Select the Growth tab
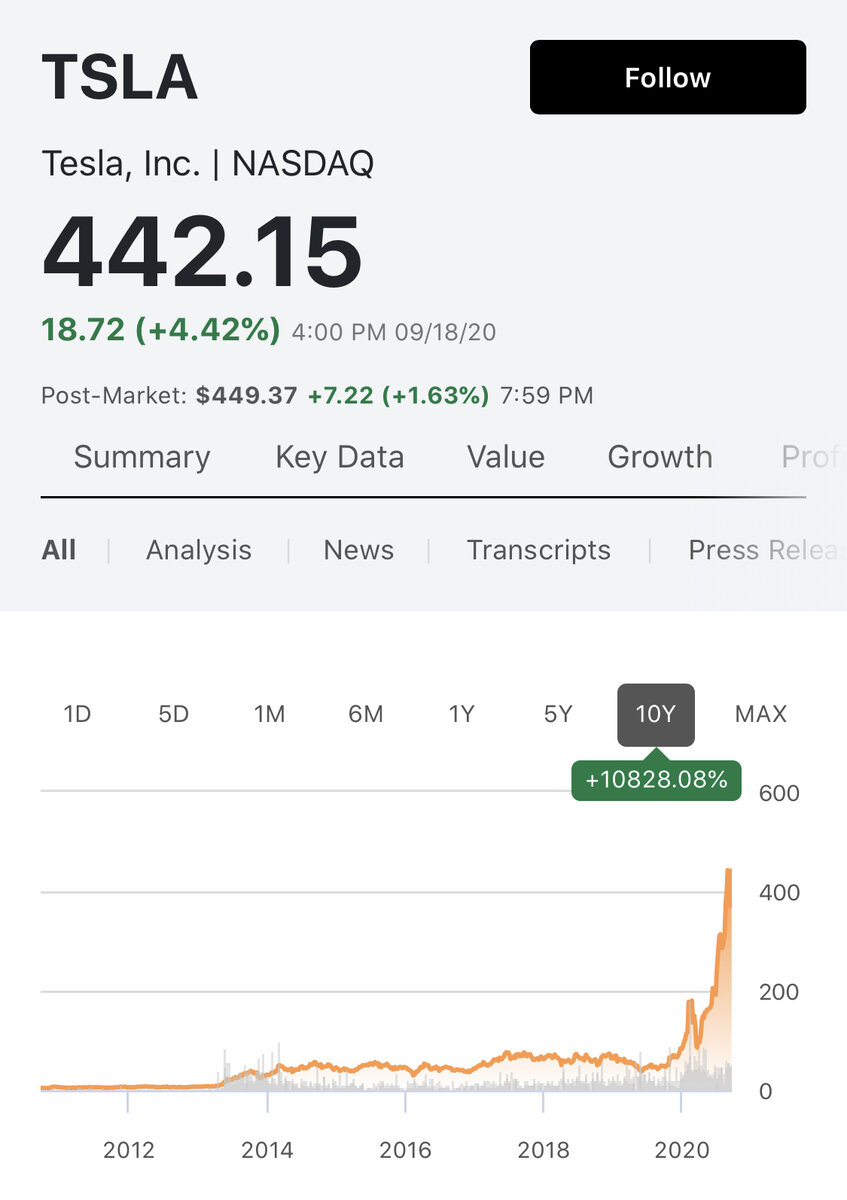Image resolution: width=847 pixels, height=1200 pixels. 660,457
